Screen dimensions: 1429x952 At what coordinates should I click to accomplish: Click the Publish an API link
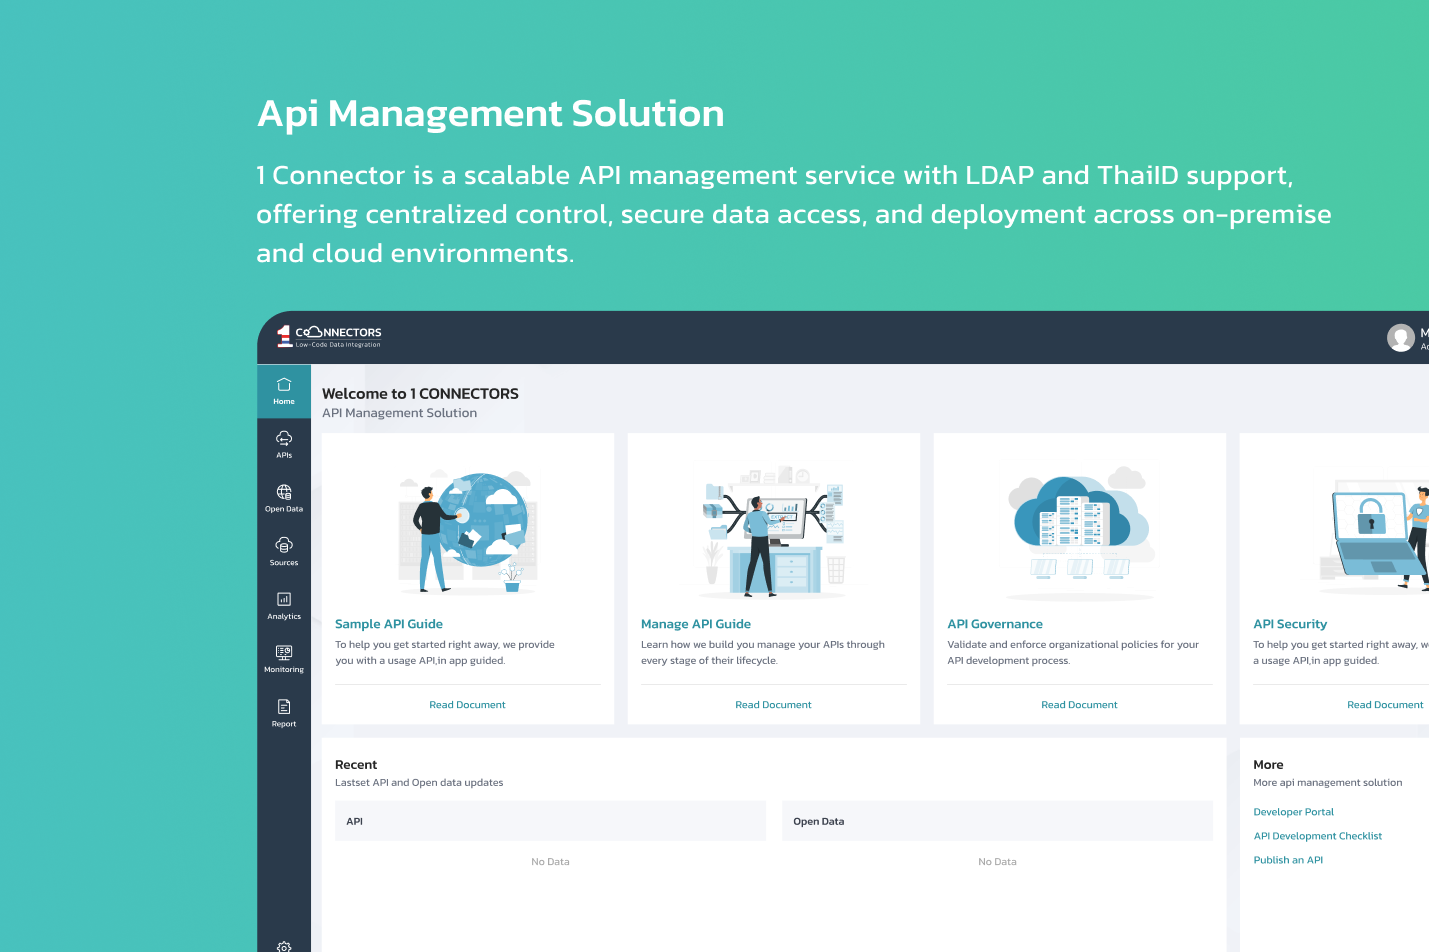(1288, 860)
